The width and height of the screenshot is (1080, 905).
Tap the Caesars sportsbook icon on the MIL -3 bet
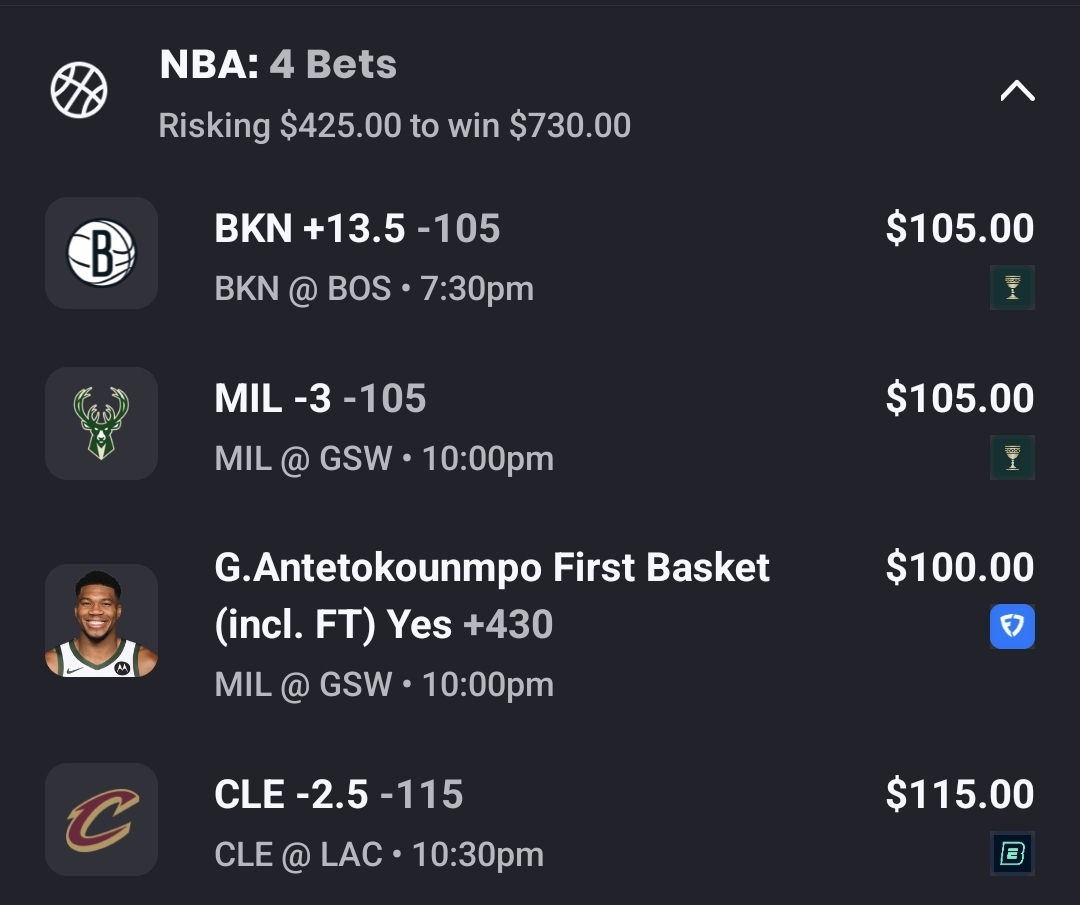click(1012, 458)
